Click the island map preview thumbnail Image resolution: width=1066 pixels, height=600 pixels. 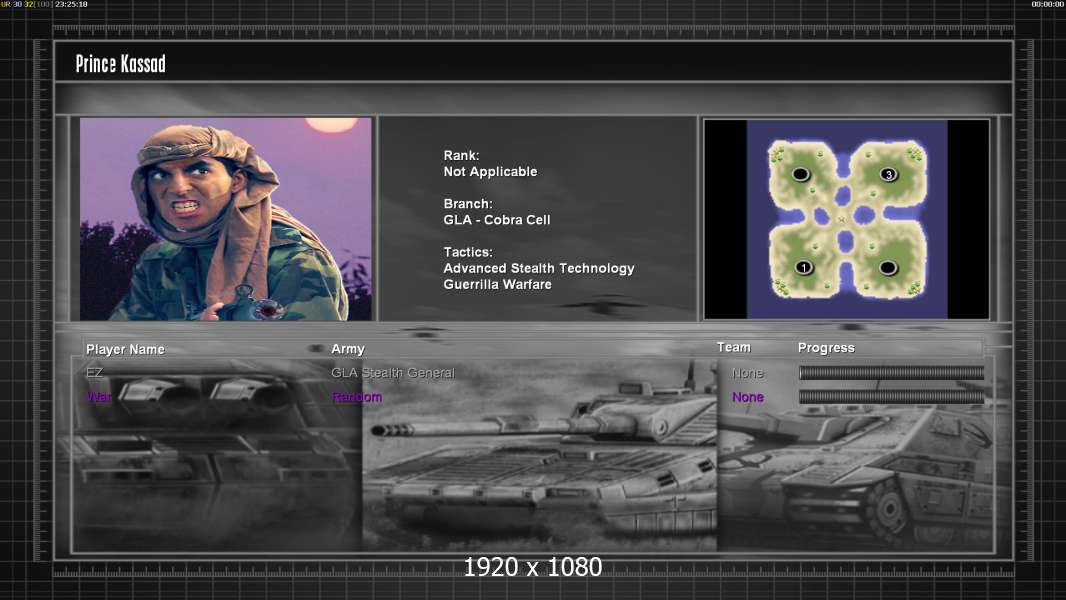click(x=846, y=219)
